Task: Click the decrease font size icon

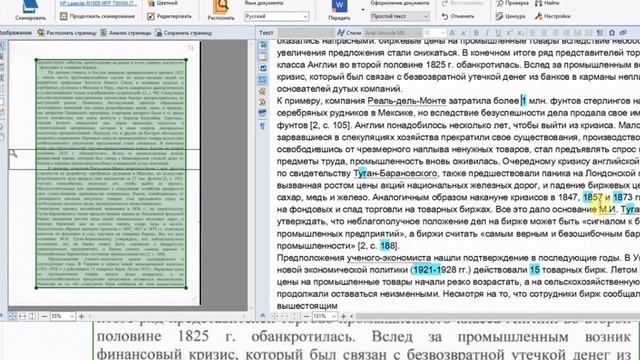Action: [464, 33]
